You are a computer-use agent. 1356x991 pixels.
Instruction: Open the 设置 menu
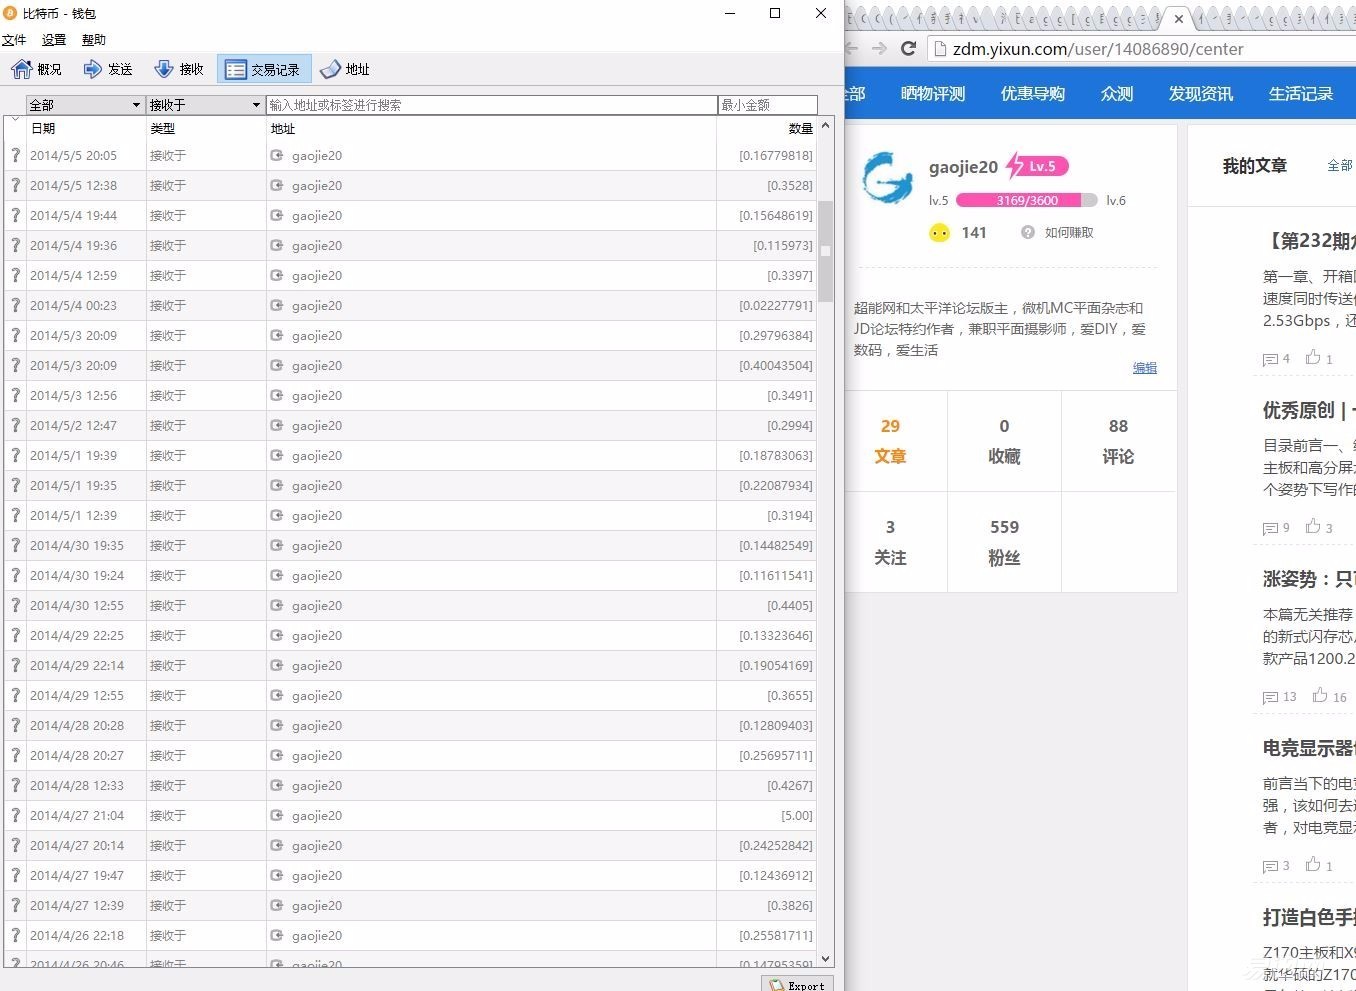(x=54, y=40)
